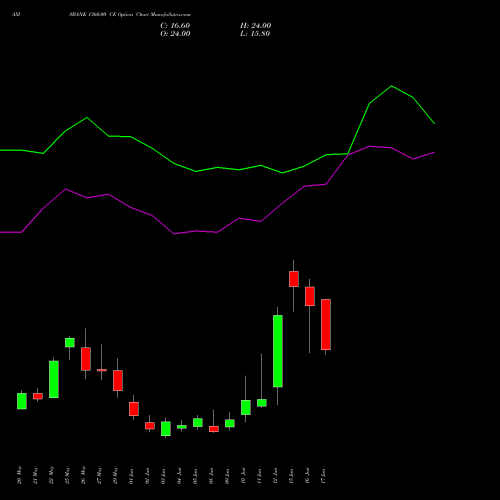Screen dimensions: 500x500
Task: Select the green candle on 10 Jun
Action: click(x=246, y=407)
